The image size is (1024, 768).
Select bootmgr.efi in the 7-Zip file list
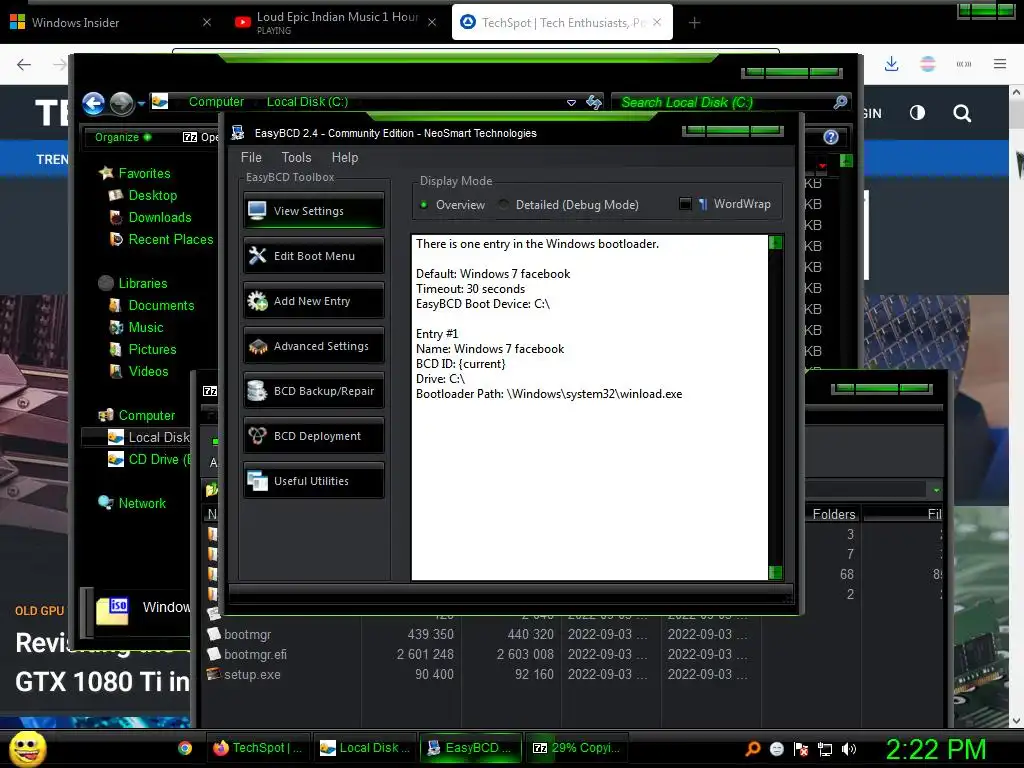(255, 654)
